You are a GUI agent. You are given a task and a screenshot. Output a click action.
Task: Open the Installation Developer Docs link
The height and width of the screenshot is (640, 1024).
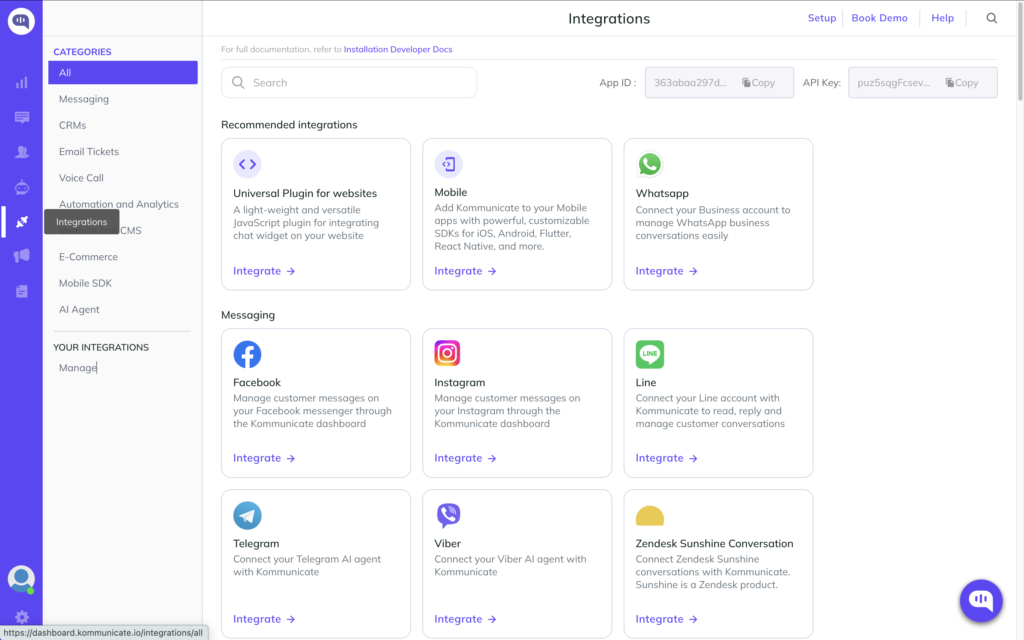click(x=397, y=48)
